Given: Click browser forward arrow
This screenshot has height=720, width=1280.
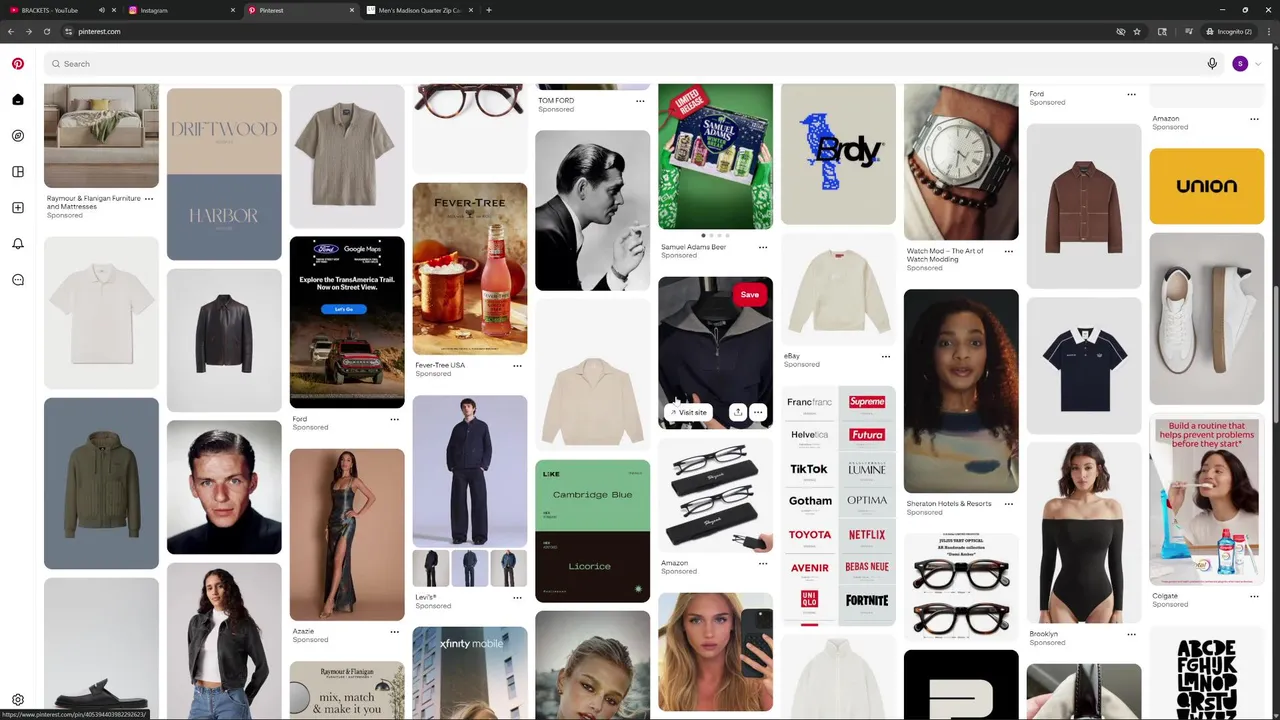Looking at the screenshot, I should pos(29,31).
